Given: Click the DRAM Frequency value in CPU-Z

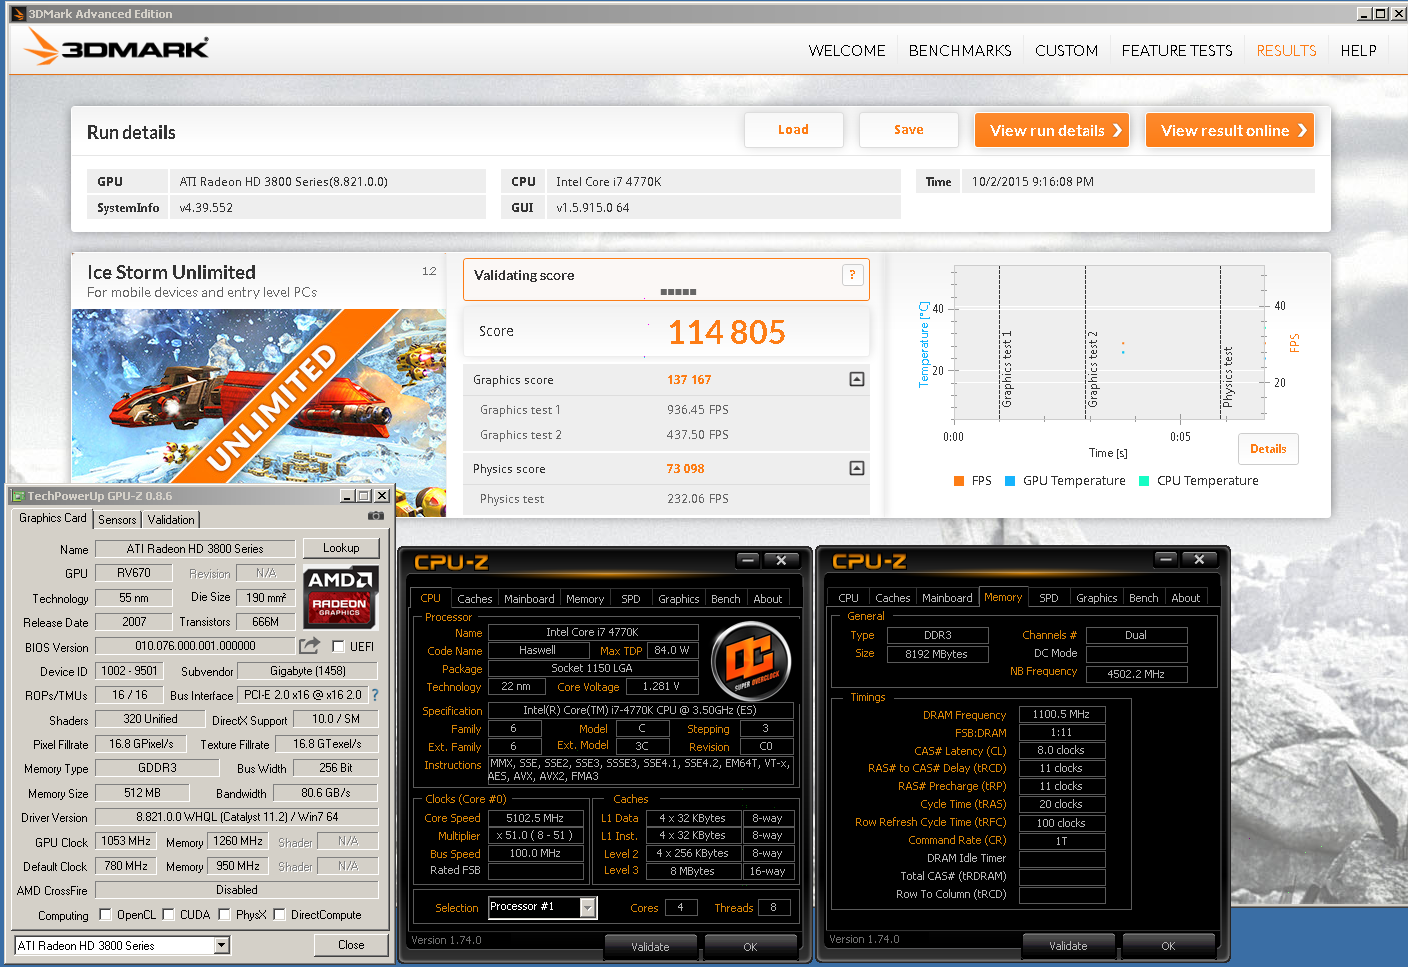Looking at the screenshot, I should point(1061,714).
